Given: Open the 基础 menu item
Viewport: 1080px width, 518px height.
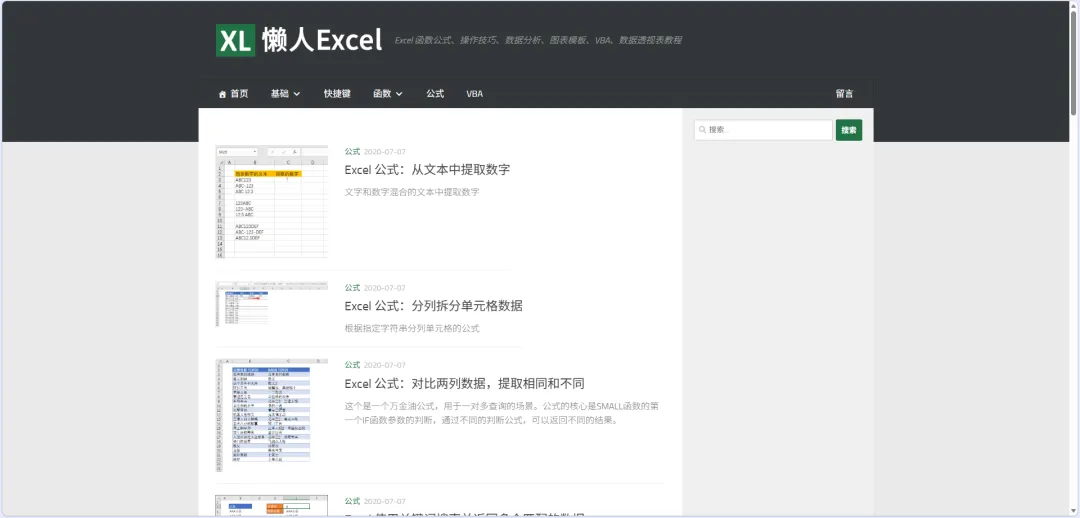Looking at the screenshot, I should (x=280, y=94).
